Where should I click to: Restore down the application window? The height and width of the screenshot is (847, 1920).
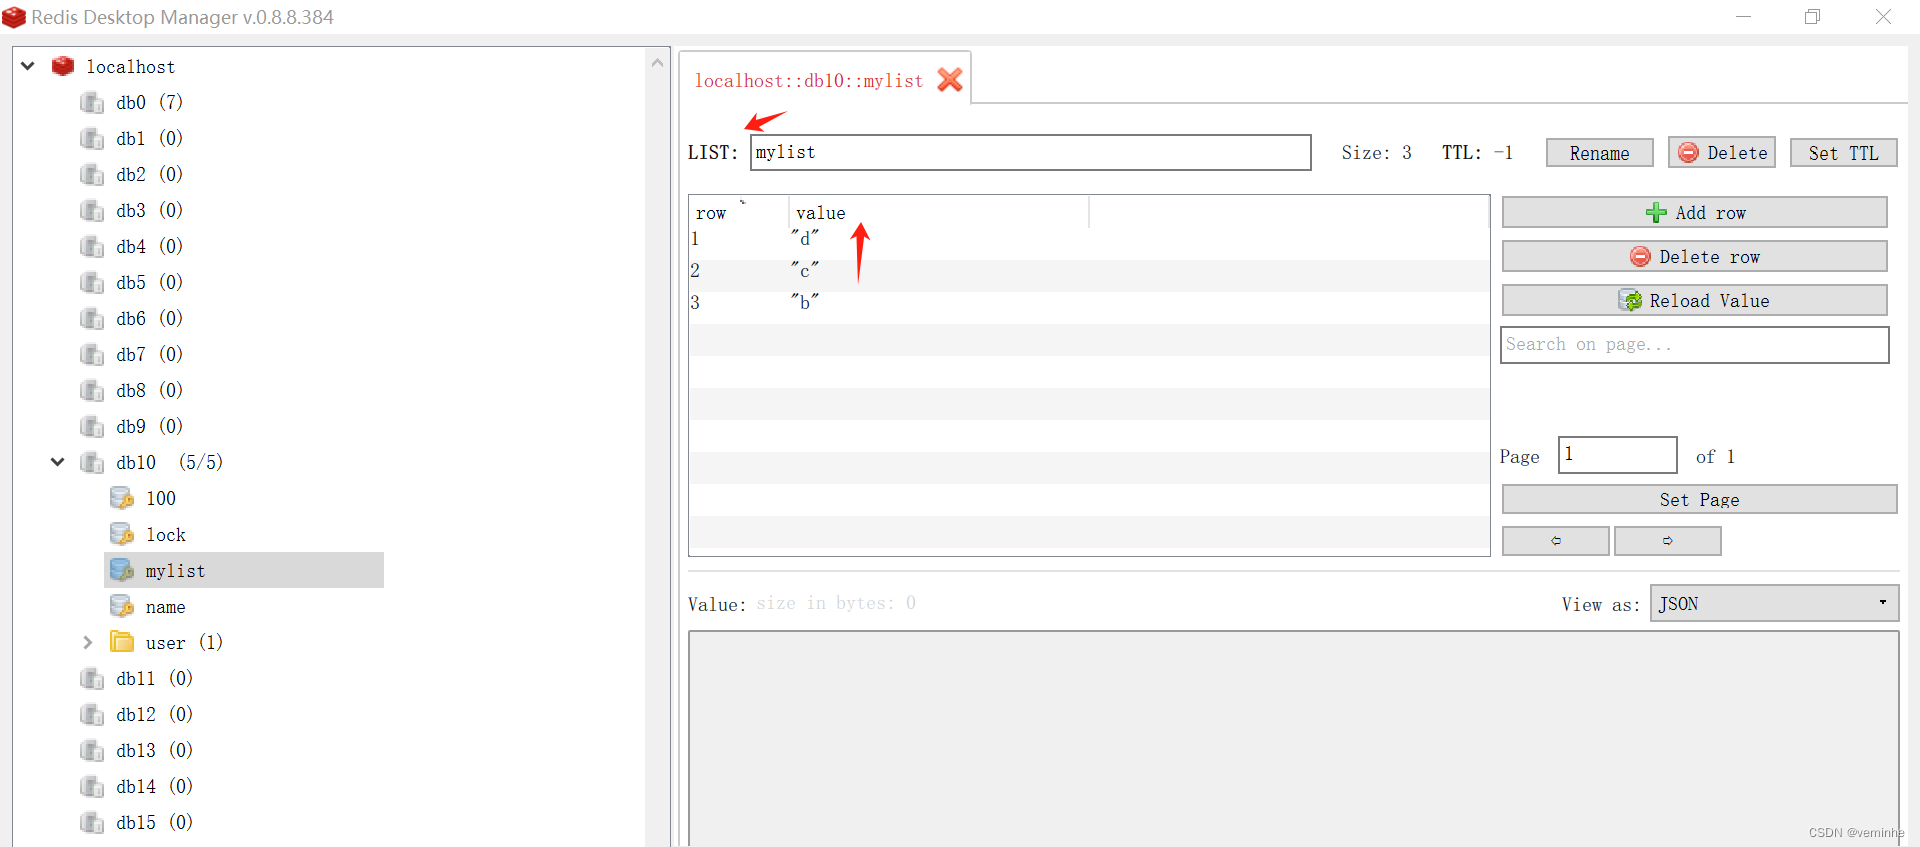[1812, 17]
